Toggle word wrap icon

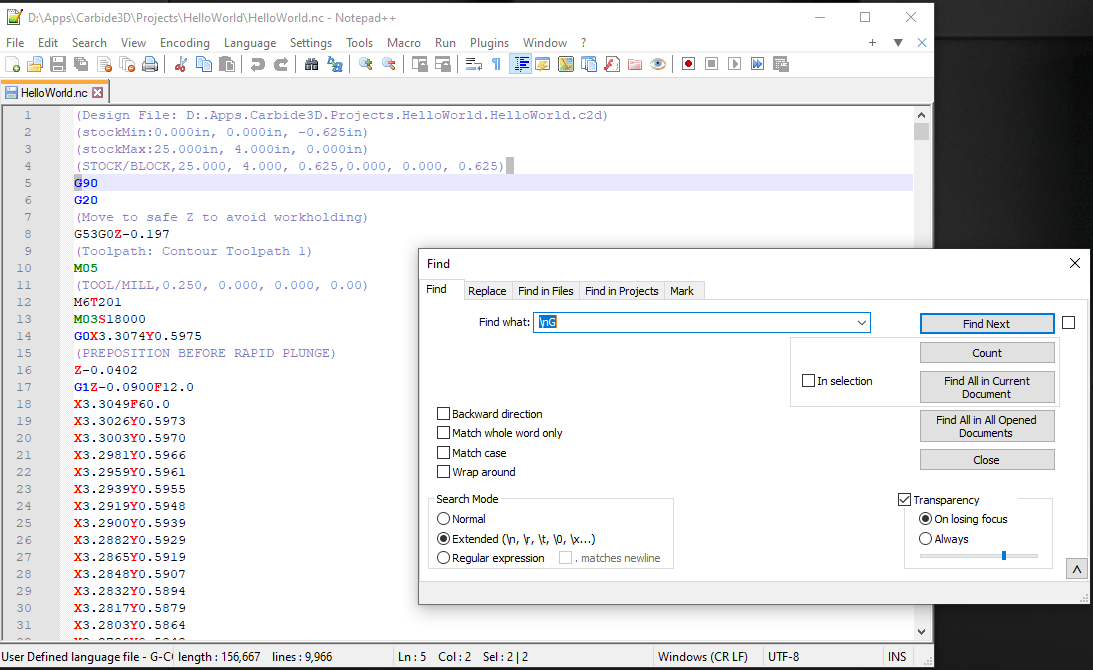pyautogui.click(x=474, y=65)
